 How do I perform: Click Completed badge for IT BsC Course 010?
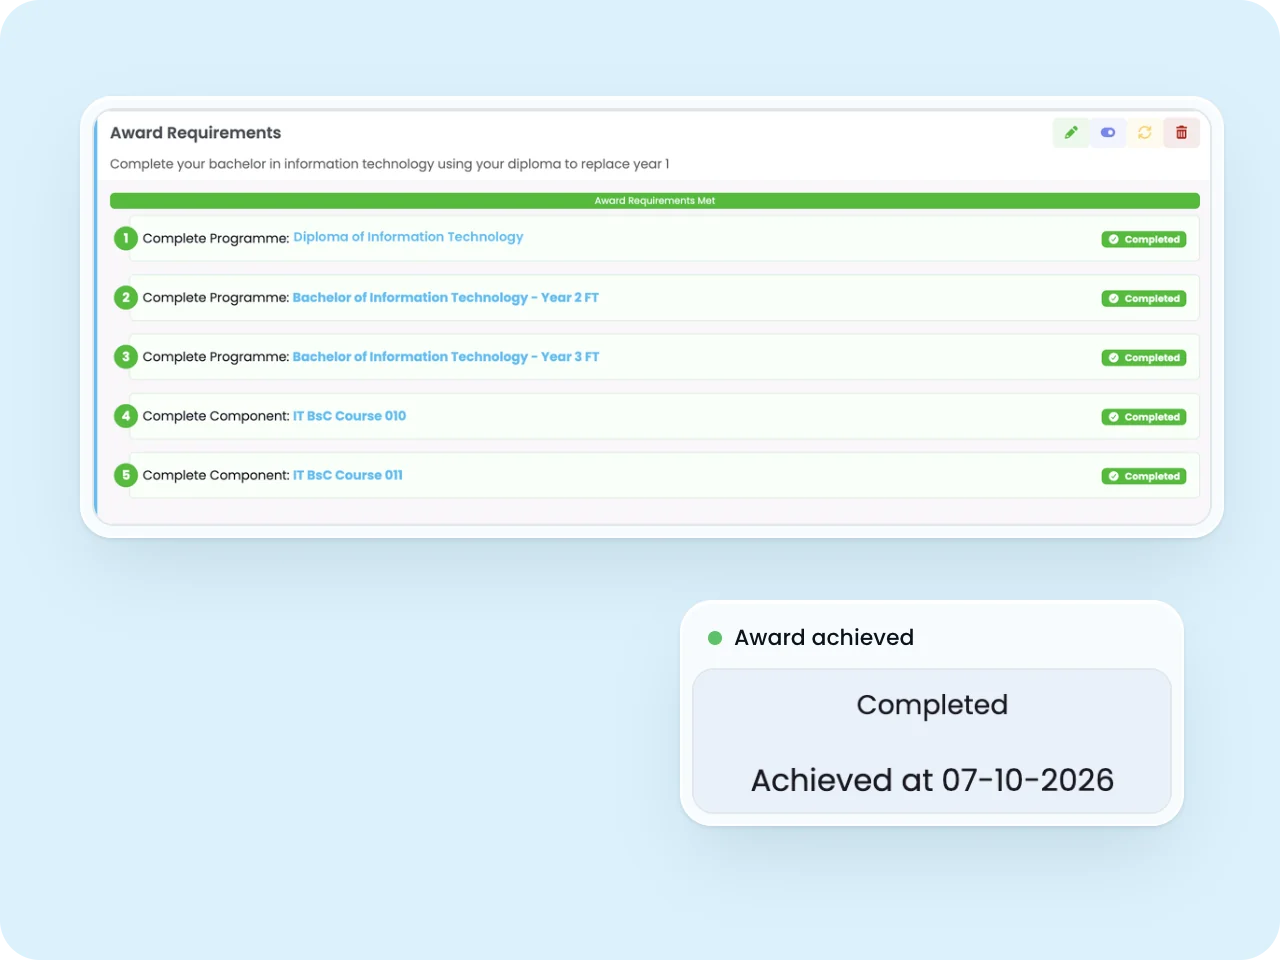pos(1144,417)
